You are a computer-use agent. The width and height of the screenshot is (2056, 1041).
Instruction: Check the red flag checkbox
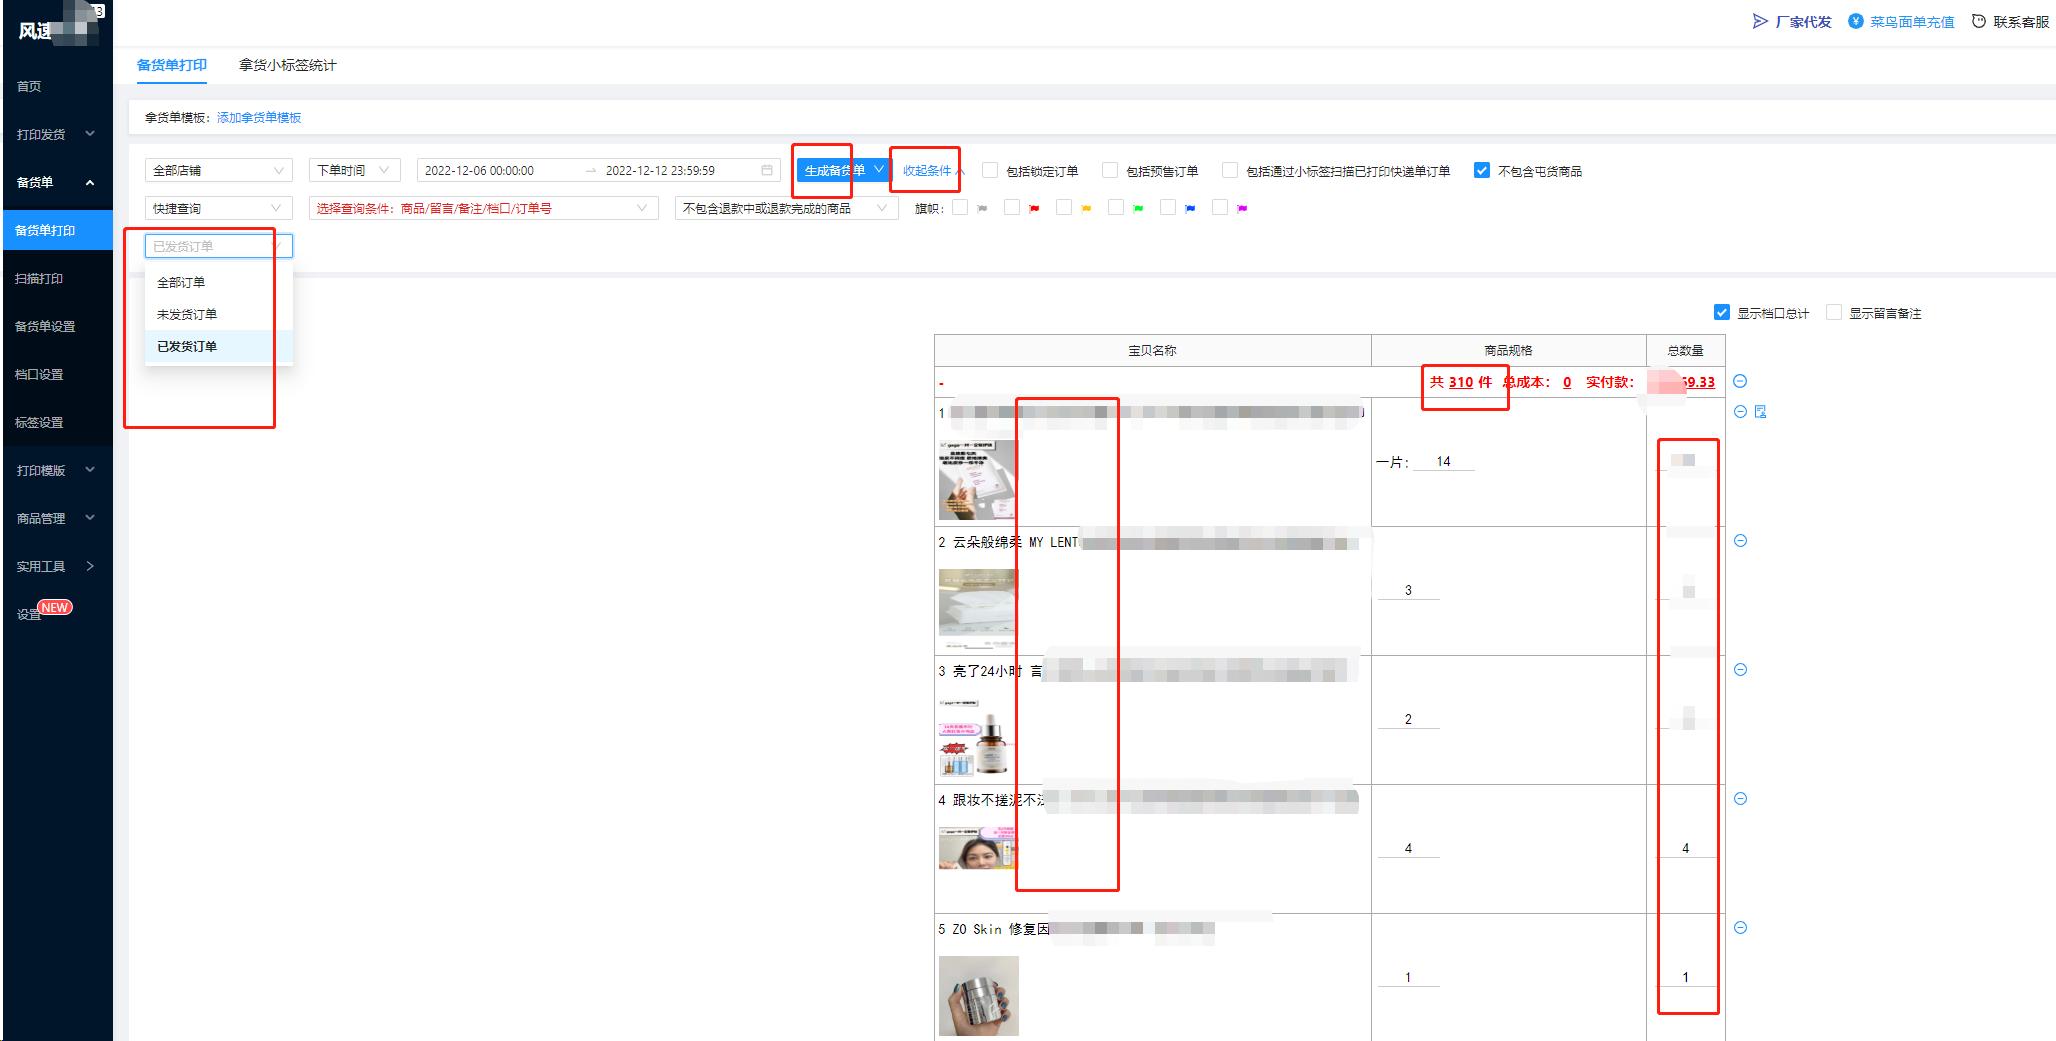pyautogui.click(x=1012, y=208)
